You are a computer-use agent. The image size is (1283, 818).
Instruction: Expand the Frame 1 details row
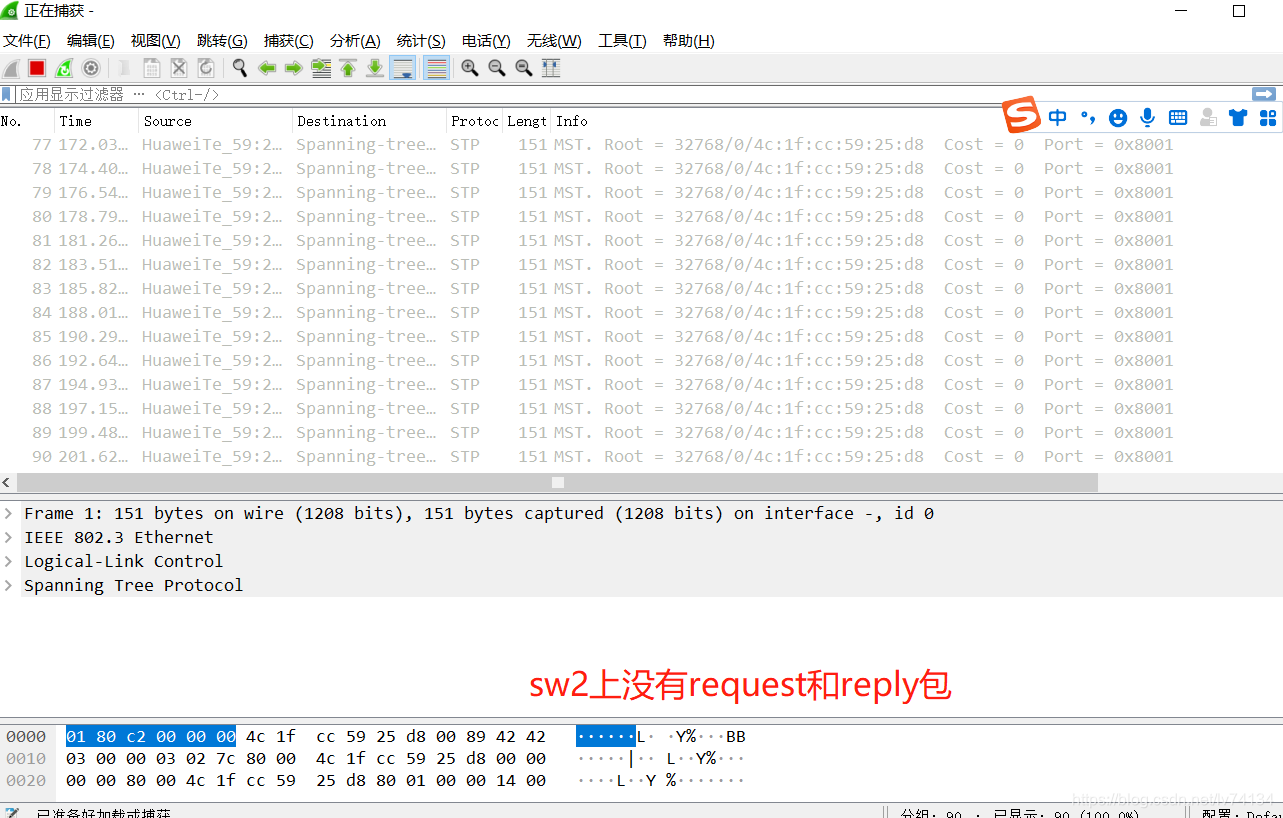click(8, 513)
